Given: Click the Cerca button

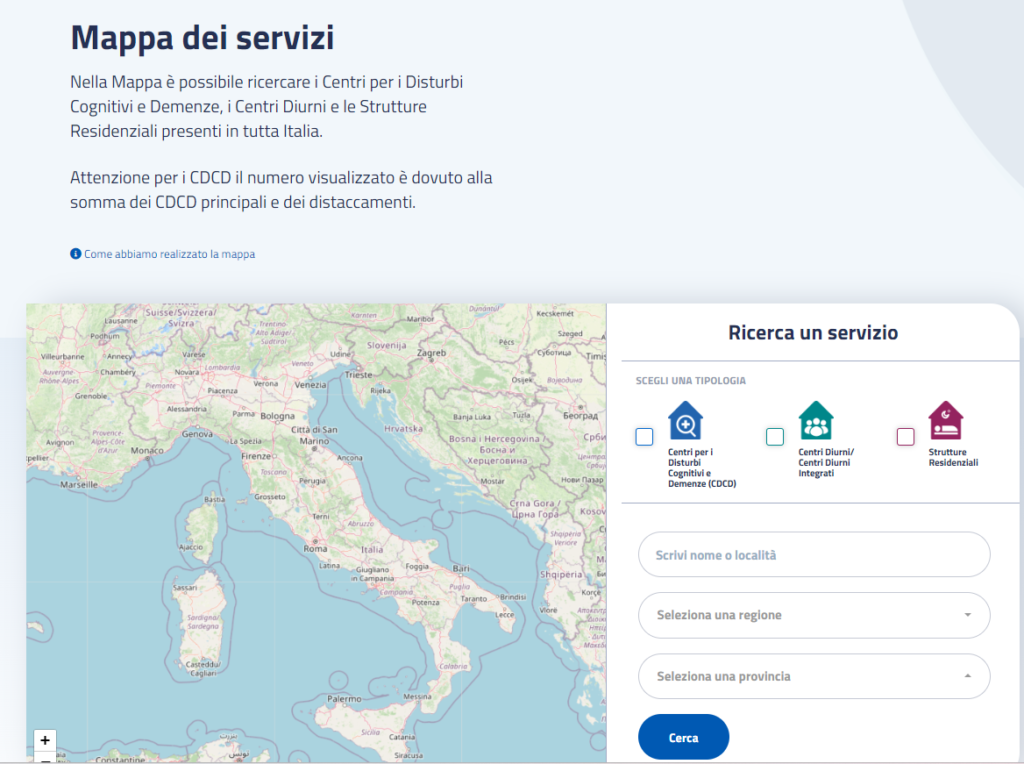Looking at the screenshot, I should point(684,737).
